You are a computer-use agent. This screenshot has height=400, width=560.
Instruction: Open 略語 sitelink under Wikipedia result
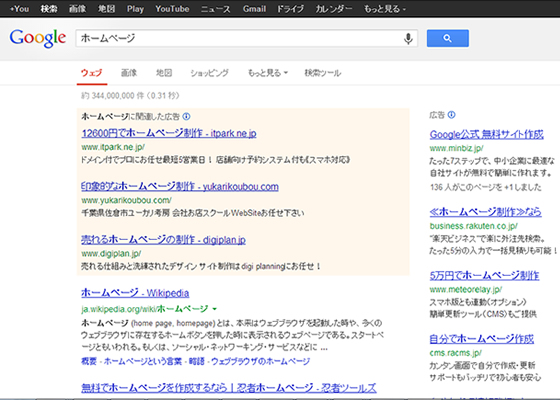click(196, 361)
